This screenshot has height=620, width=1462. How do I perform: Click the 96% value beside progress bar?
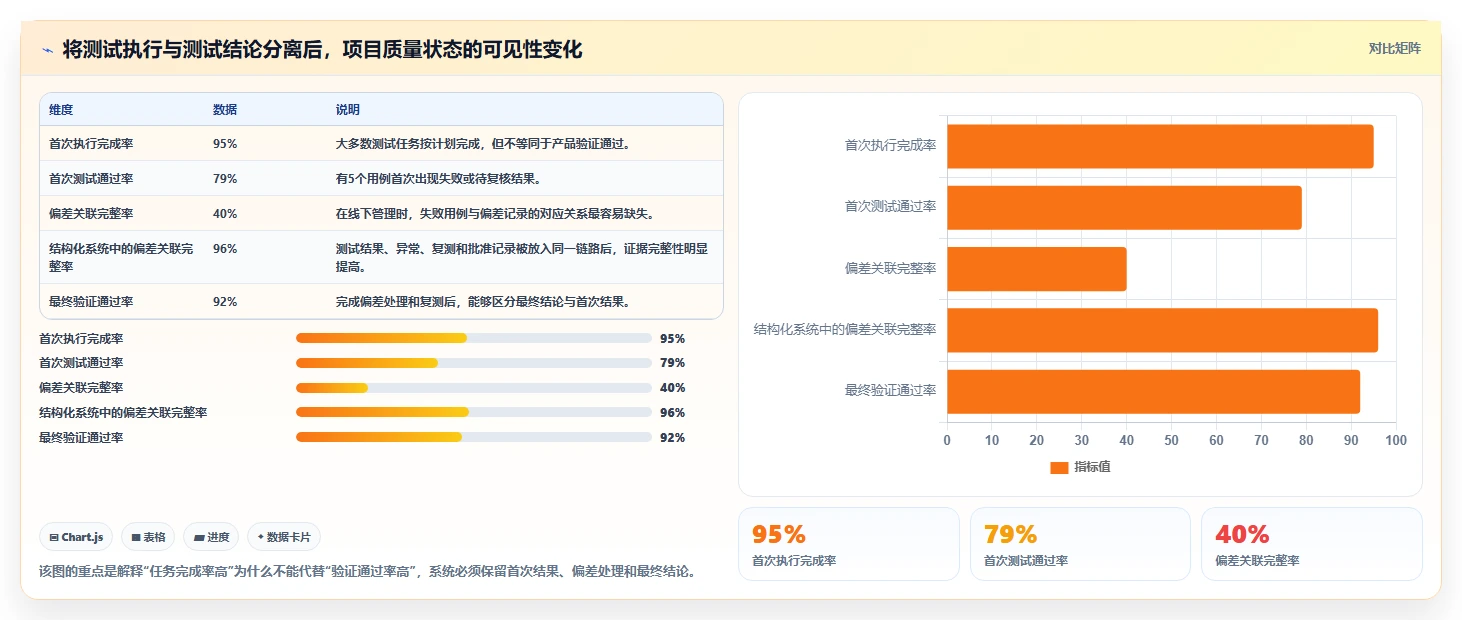[x=672, y=413]
